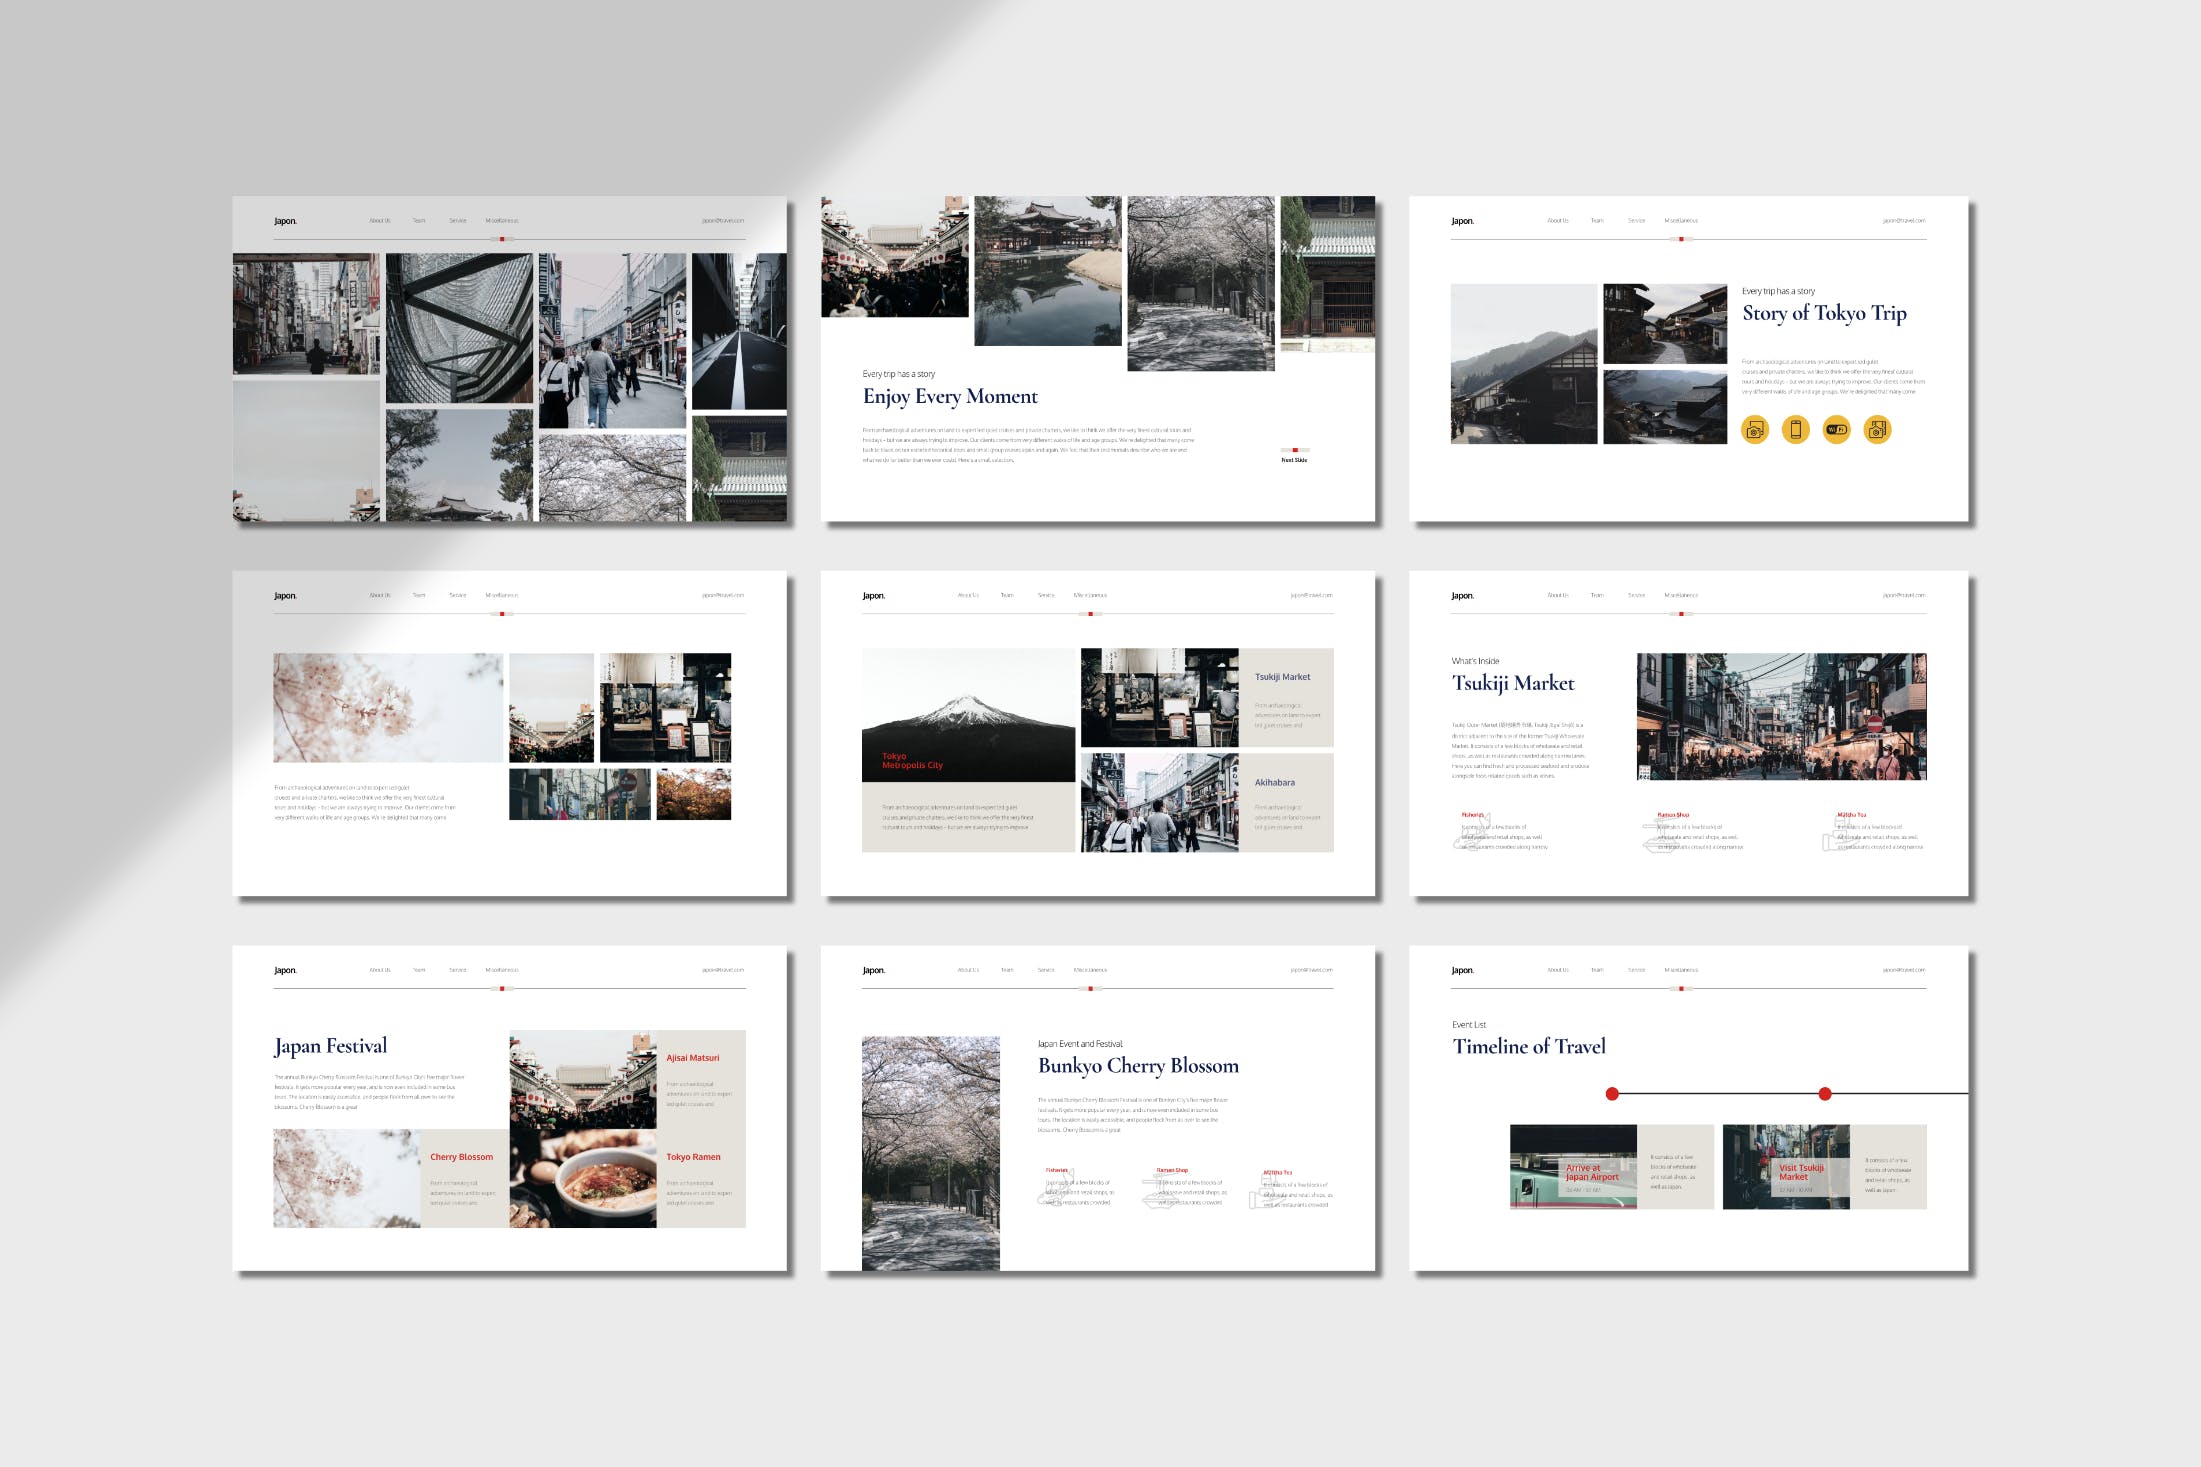The image size is (2201, 1467).
Task: Click the leftmost yellow camera icon
Action: tap(1754, 430)
